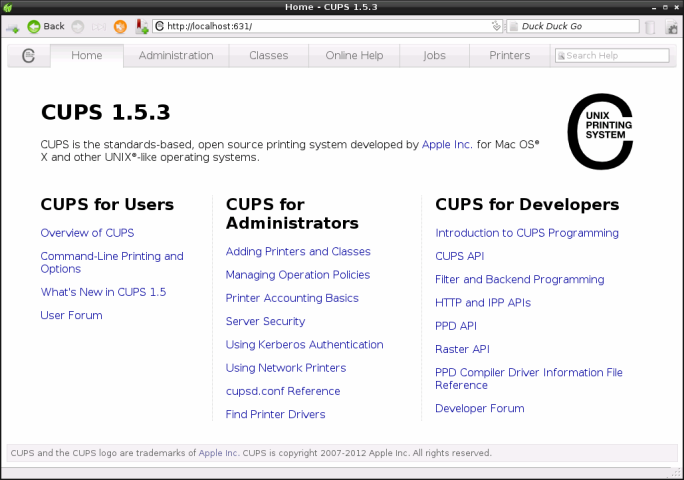Click the window menu leaf icon in title bar
Image resolution: width=684 pixels, height=480 pixels.
pos(7,7)
